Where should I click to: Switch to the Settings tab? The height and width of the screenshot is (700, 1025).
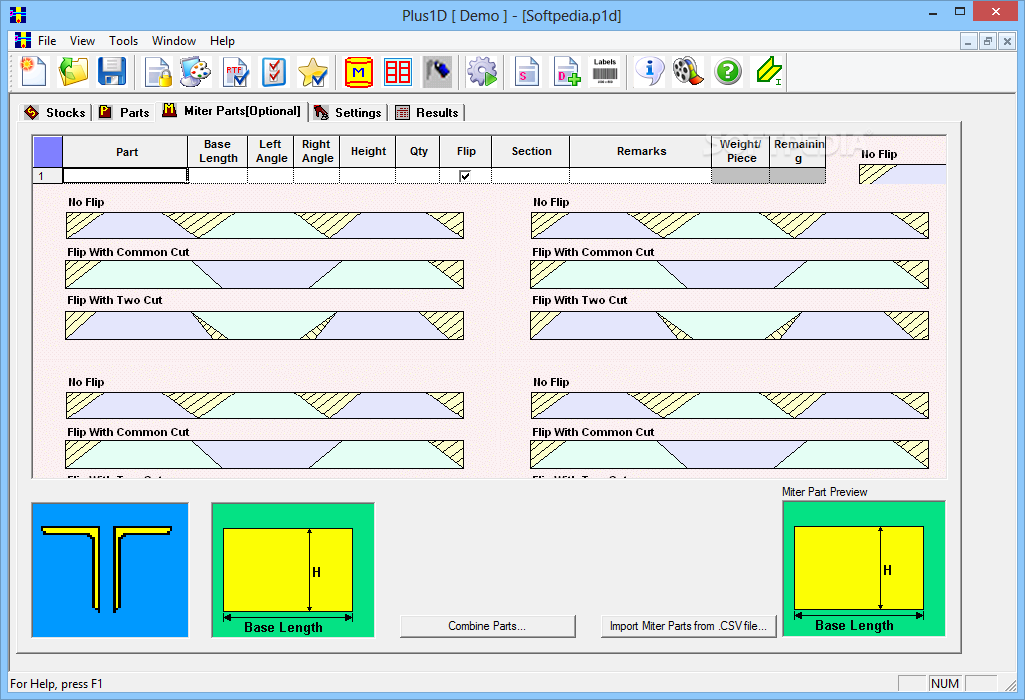(348, 112)
